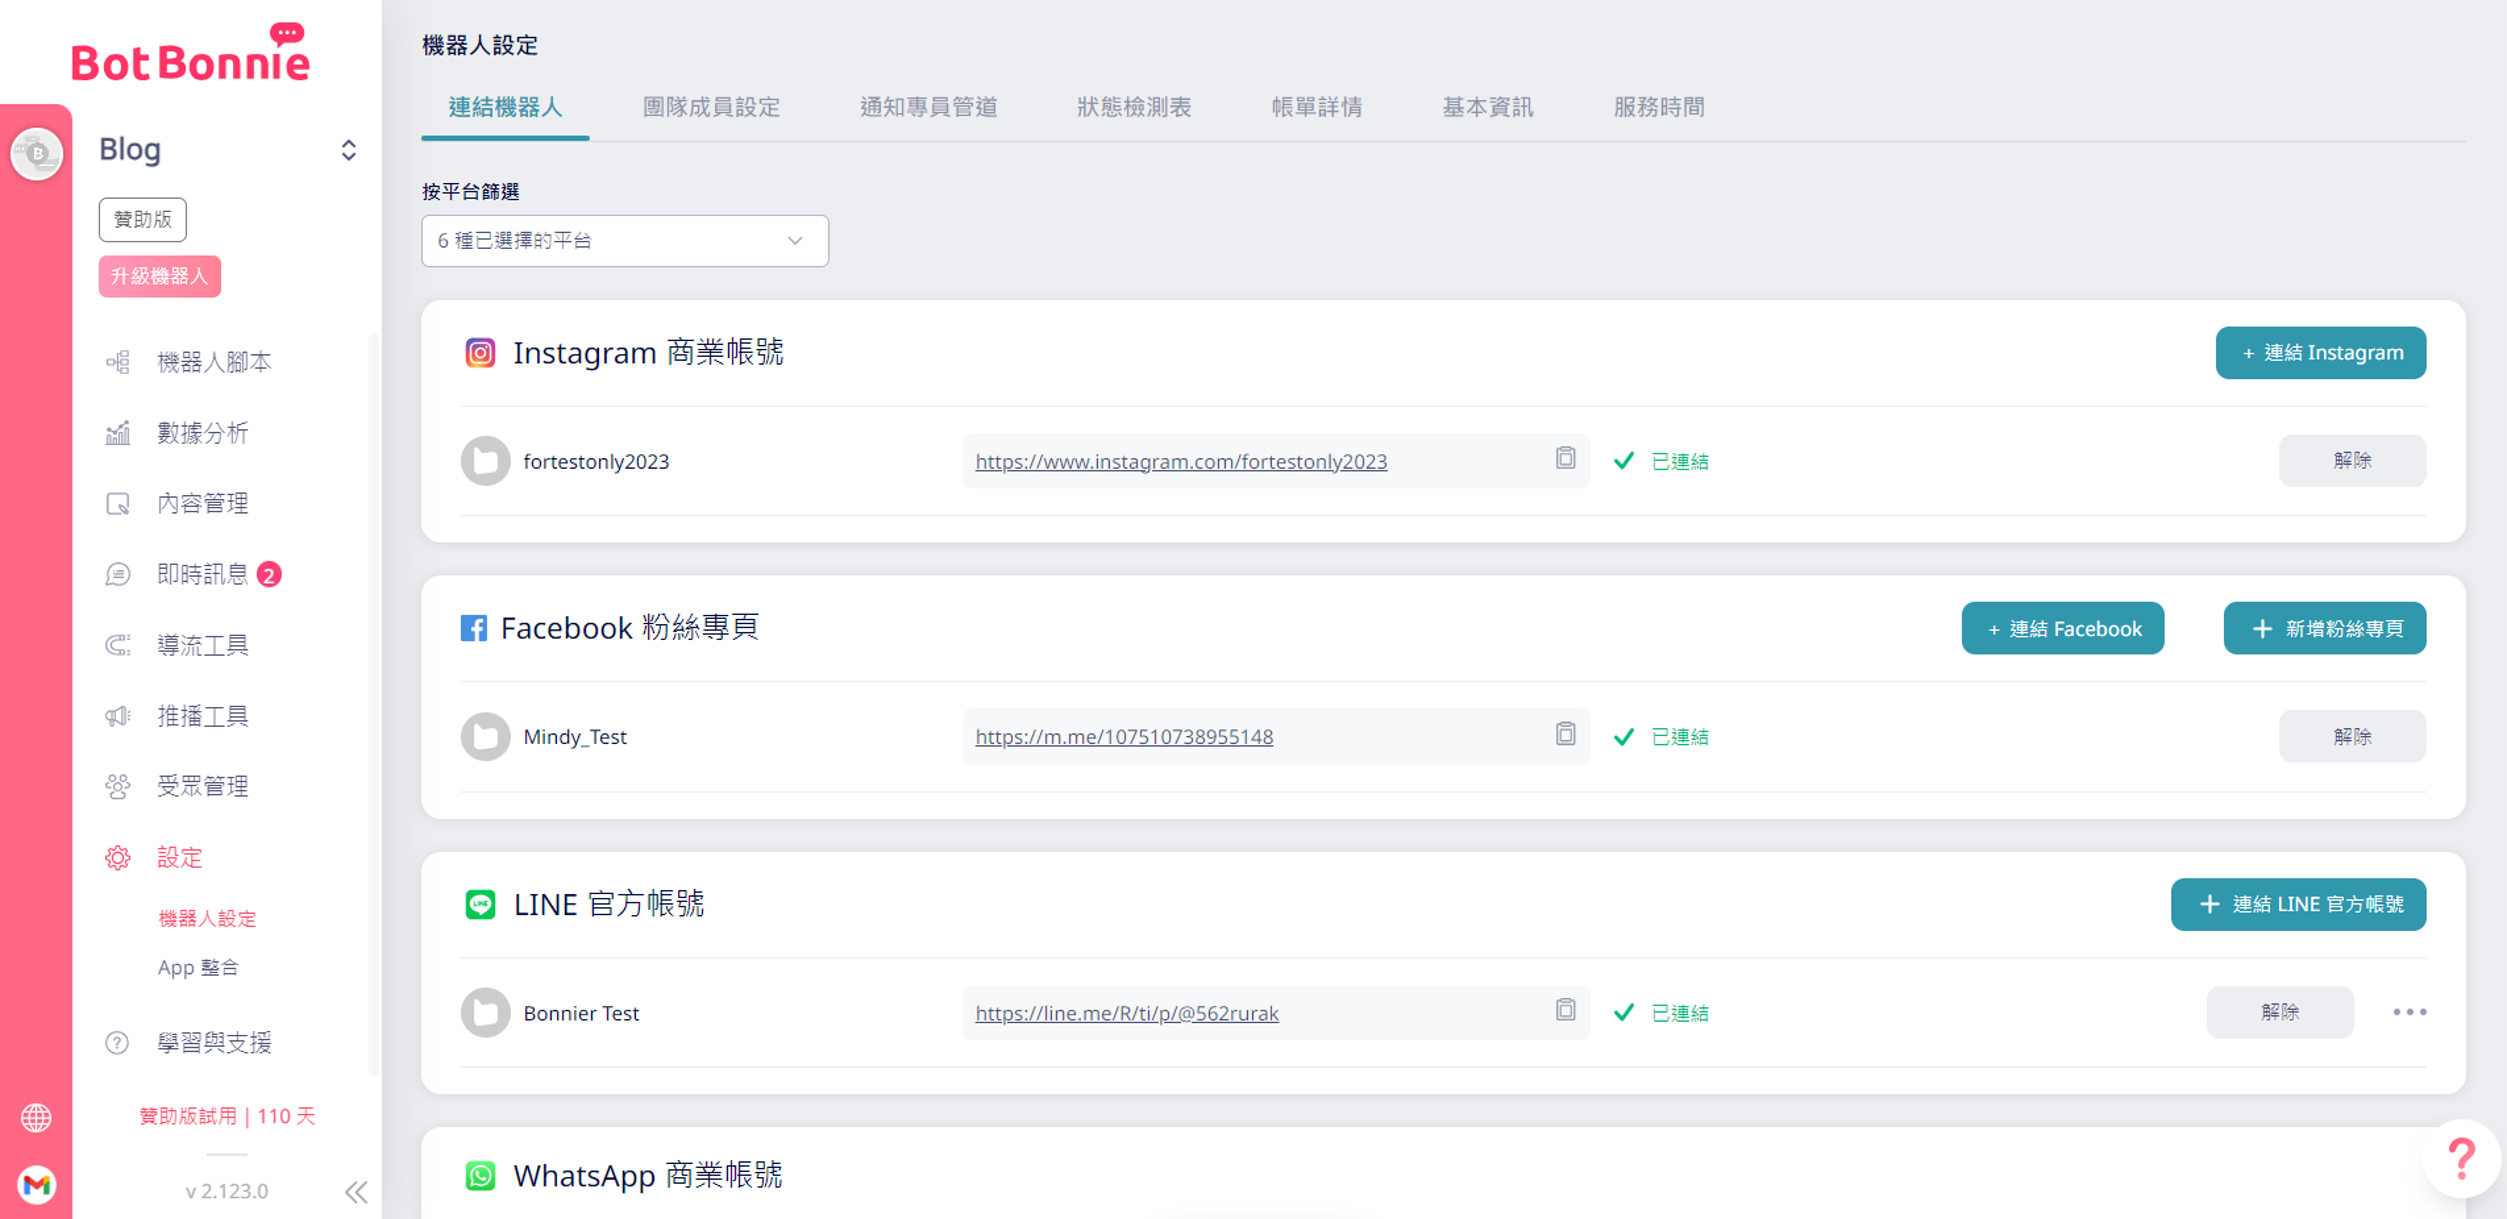This screenshot has width=2507, height=1219.
Task: Open 機器人腳本 in the sidebar
Action: pyautogui.click(x=214, y=362)
